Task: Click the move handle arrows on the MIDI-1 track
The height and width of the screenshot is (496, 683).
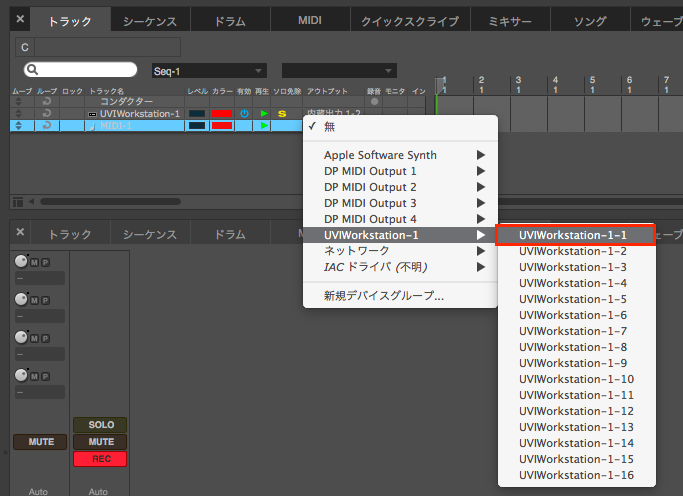Action: tap(18, 126)
